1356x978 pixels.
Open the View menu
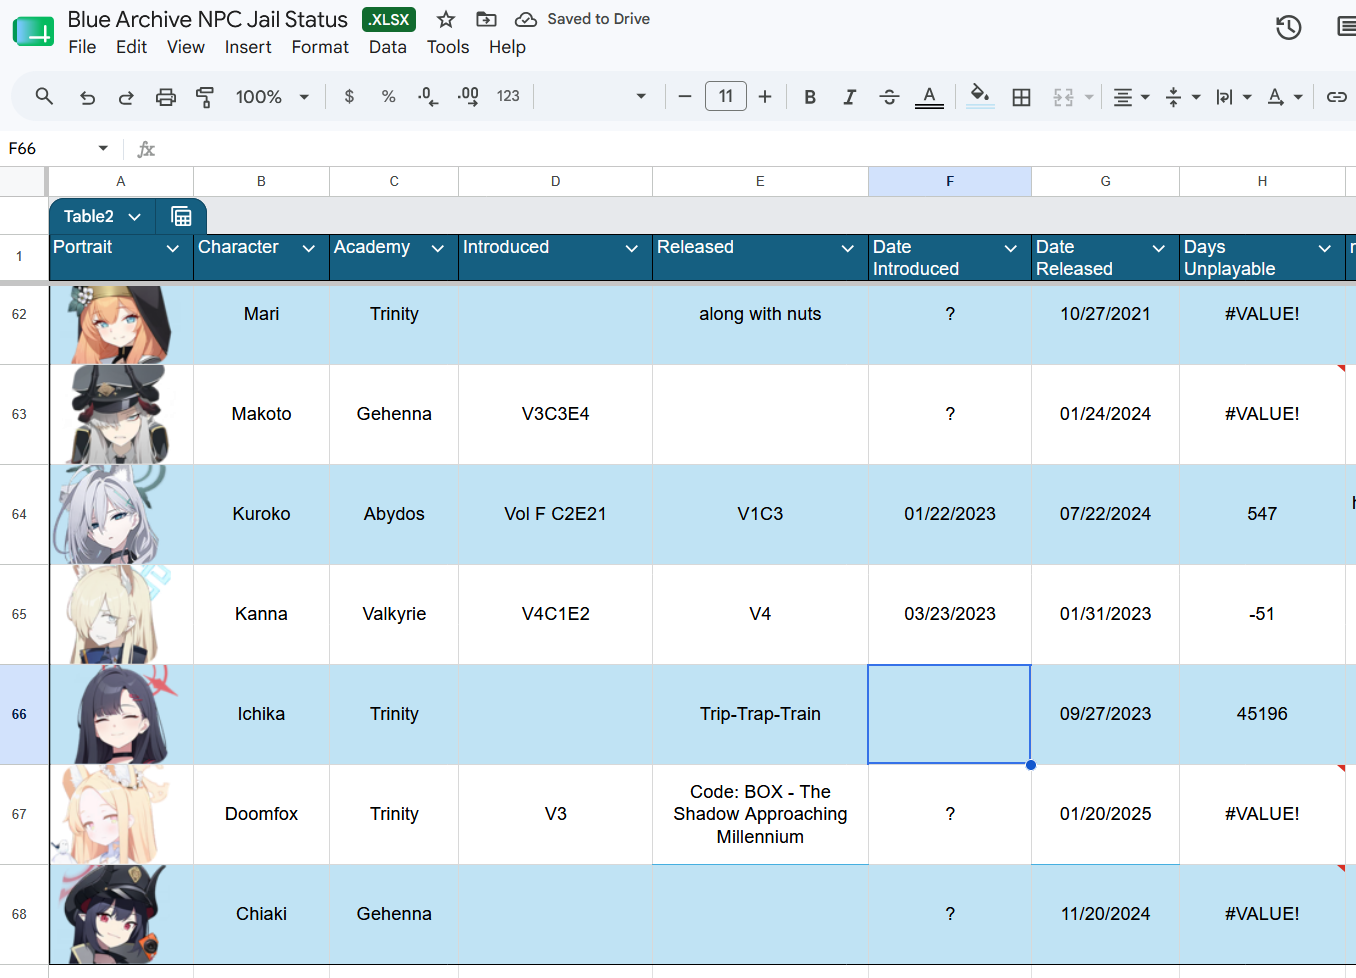click(186, 47)
